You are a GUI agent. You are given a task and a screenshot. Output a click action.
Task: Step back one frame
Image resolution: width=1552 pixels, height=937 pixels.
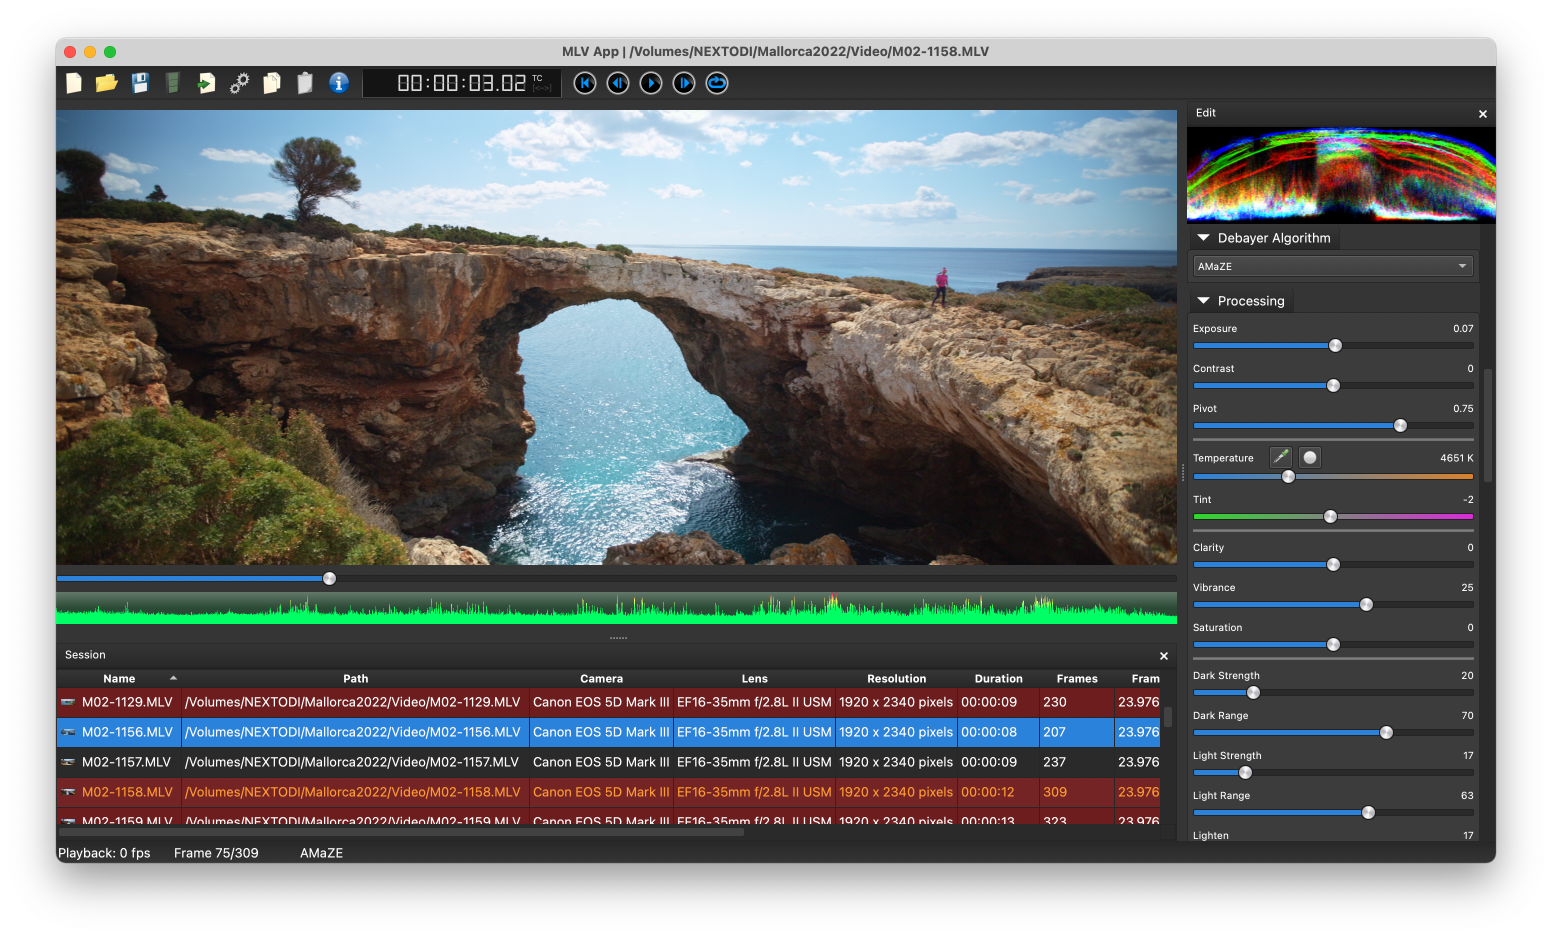click(618, 83)
